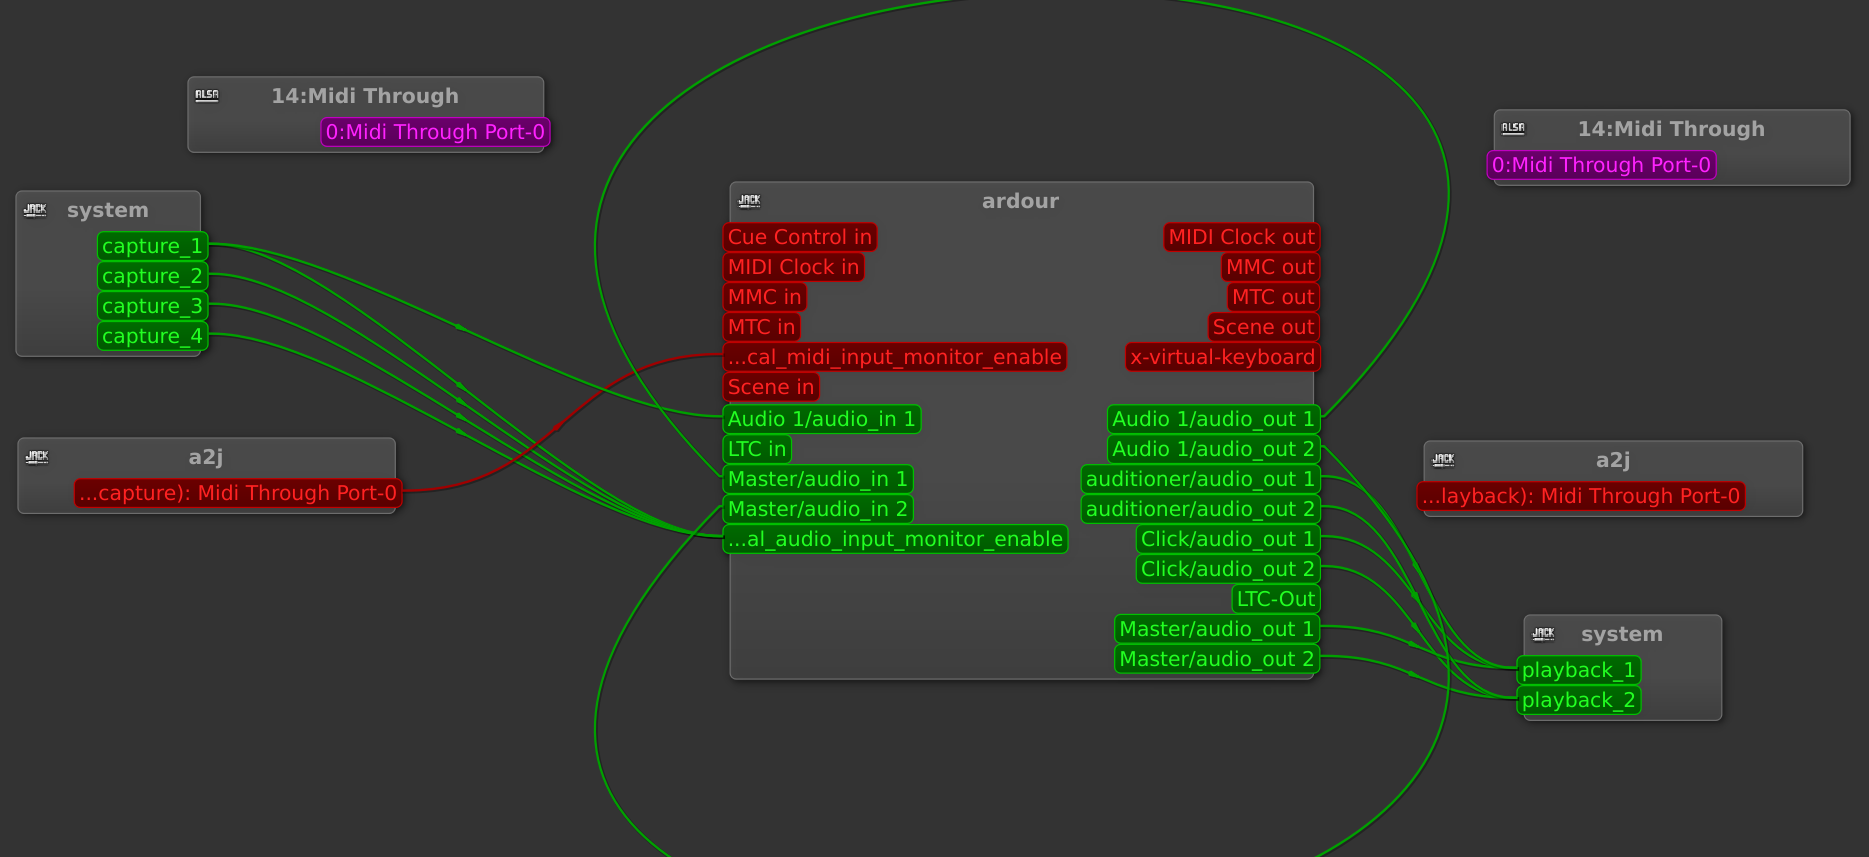
Task: Select the ...cal_midi_input_monitor_enable port
Action: [x=895, y=357]
